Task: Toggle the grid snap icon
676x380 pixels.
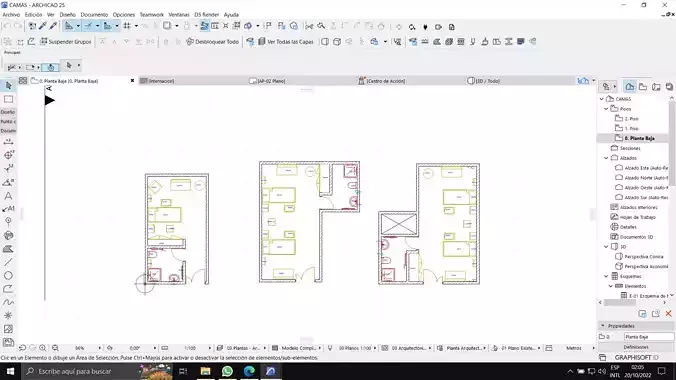Action: (127, 26)
